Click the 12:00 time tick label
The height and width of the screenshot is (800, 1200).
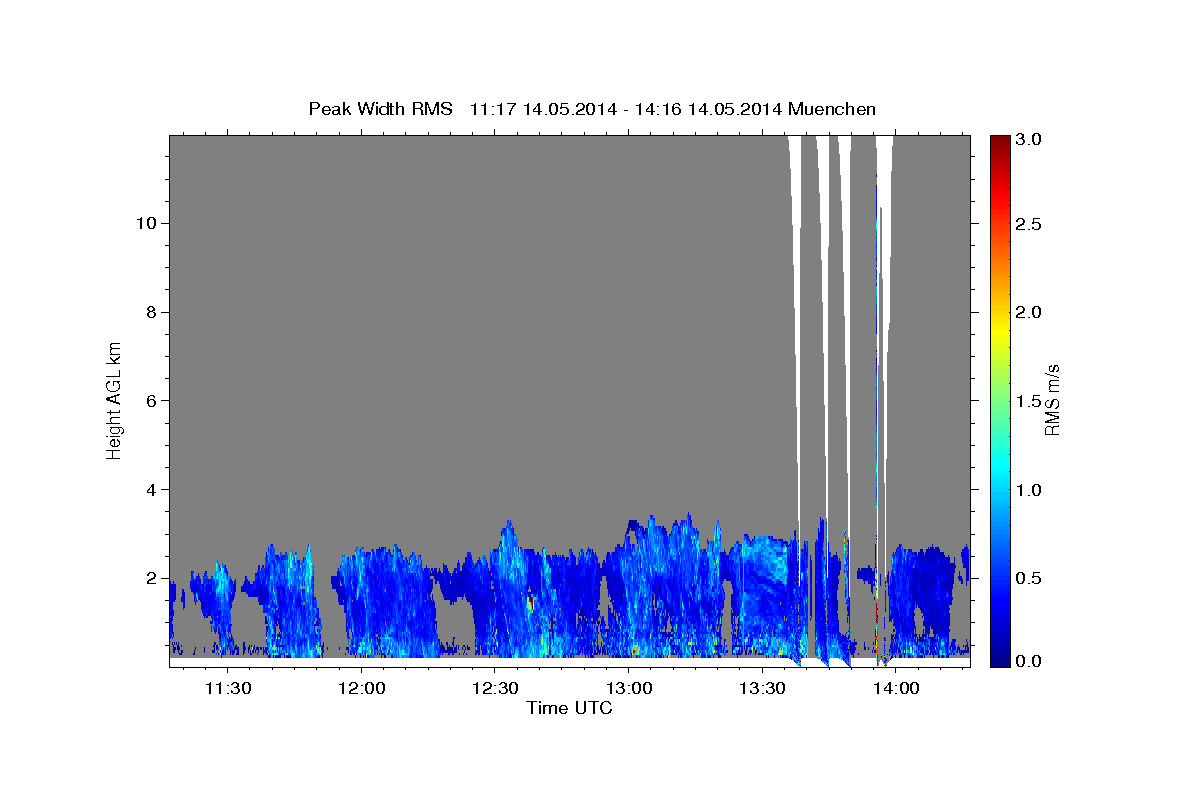point(362,689)
